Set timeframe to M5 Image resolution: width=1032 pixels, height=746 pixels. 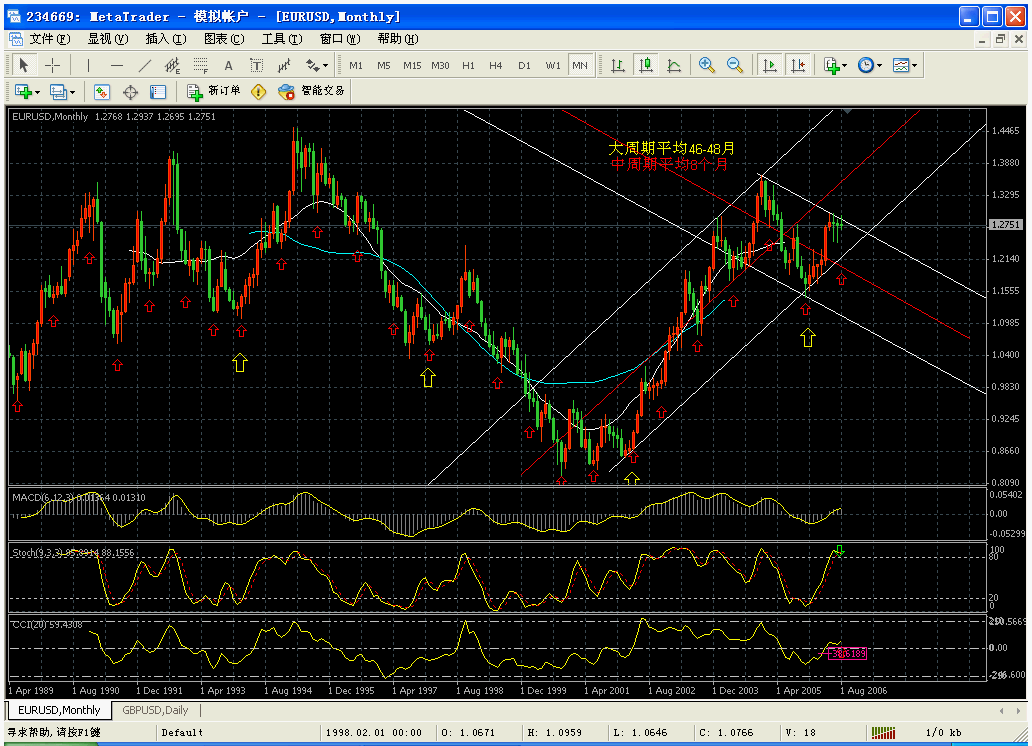384,65
